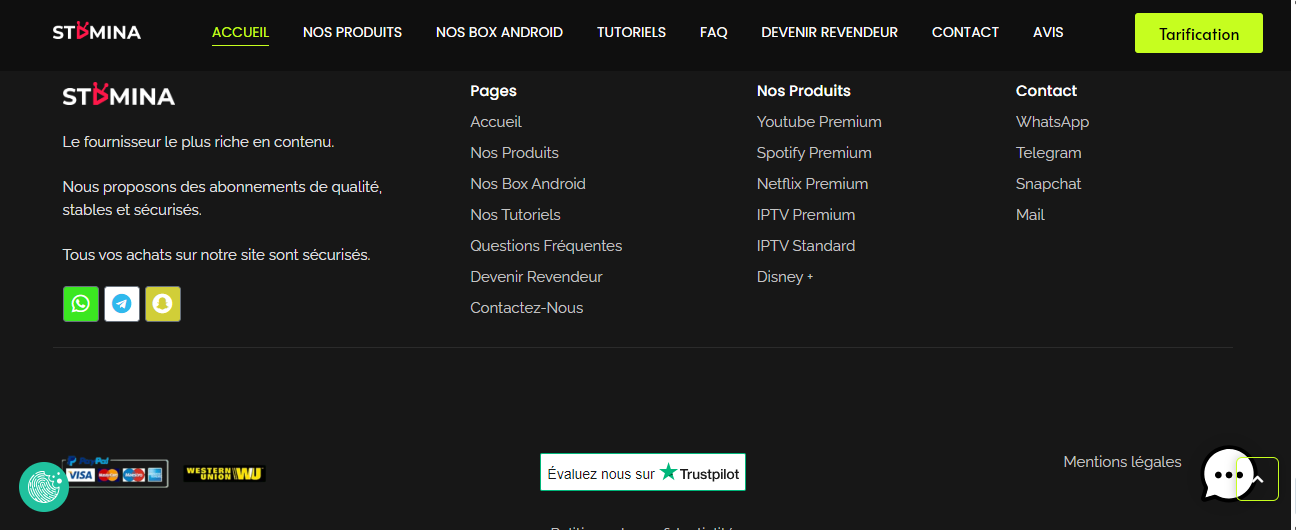
Task: Go to Accueil in the top navigation
Action: pos(240,32)
